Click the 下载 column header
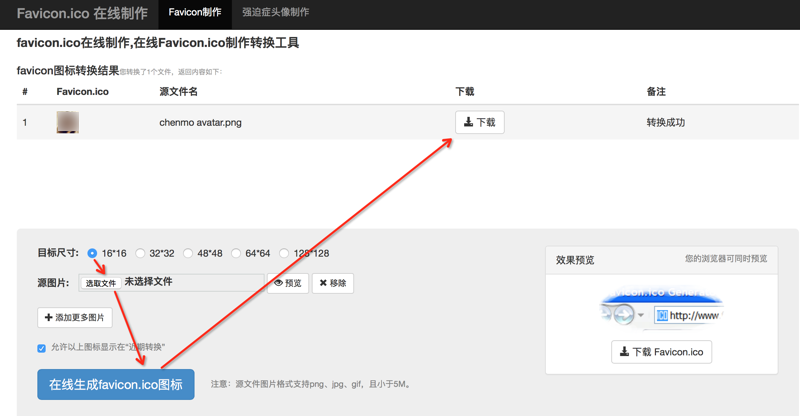Image resolution: width=800 pixels, height=416 pixels. 465,91
